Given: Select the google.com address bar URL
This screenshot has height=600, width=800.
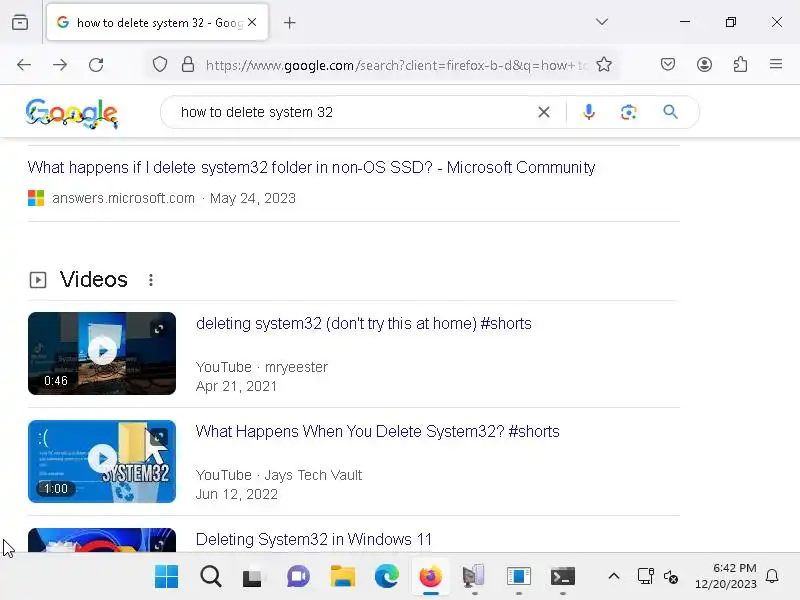Looking at the screenshot, I should pyautogui.click(x=396, y=65).
